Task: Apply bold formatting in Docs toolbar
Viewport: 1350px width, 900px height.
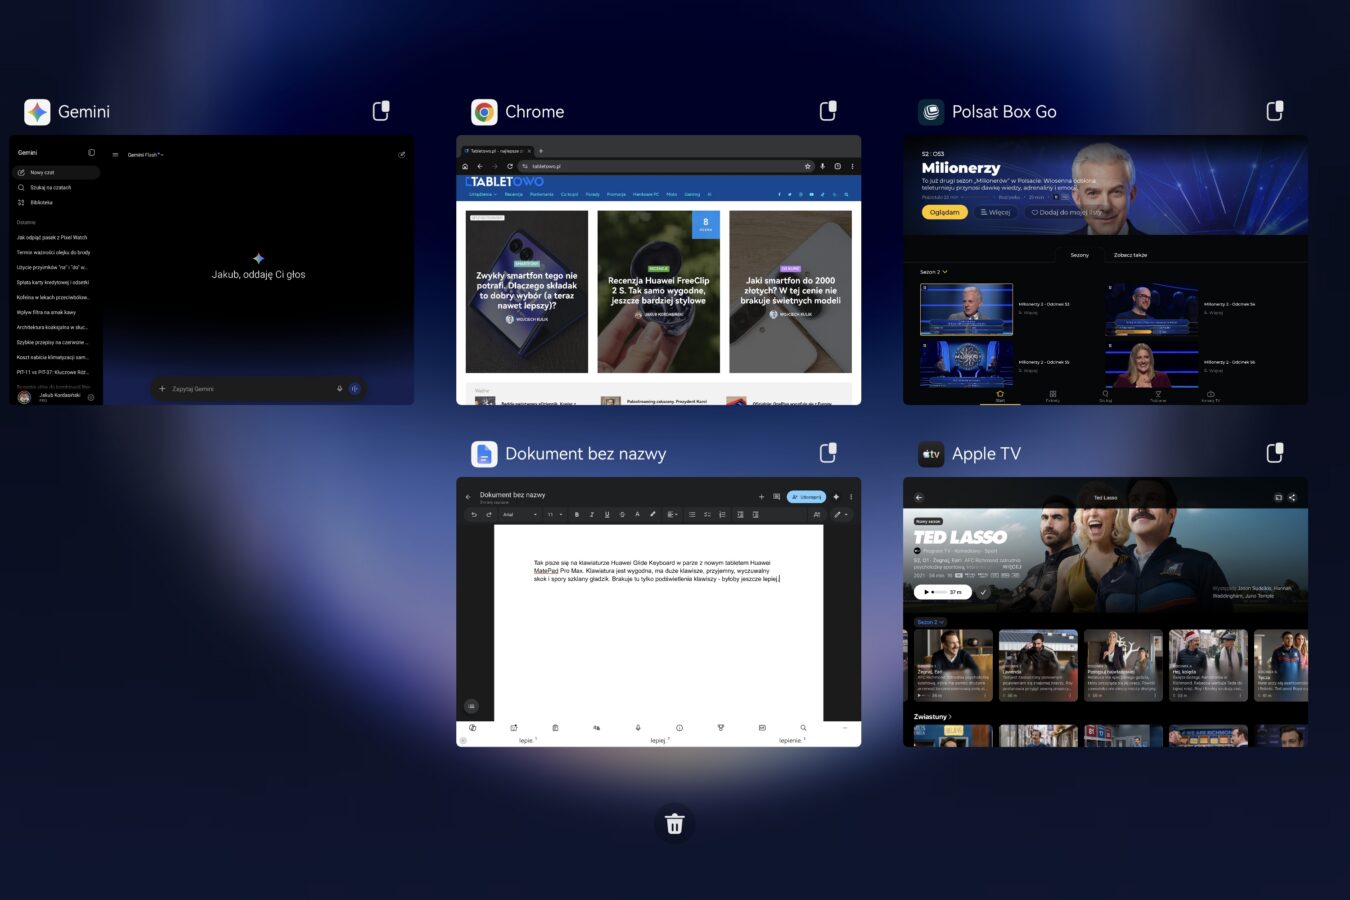Action: click(577, 515)
